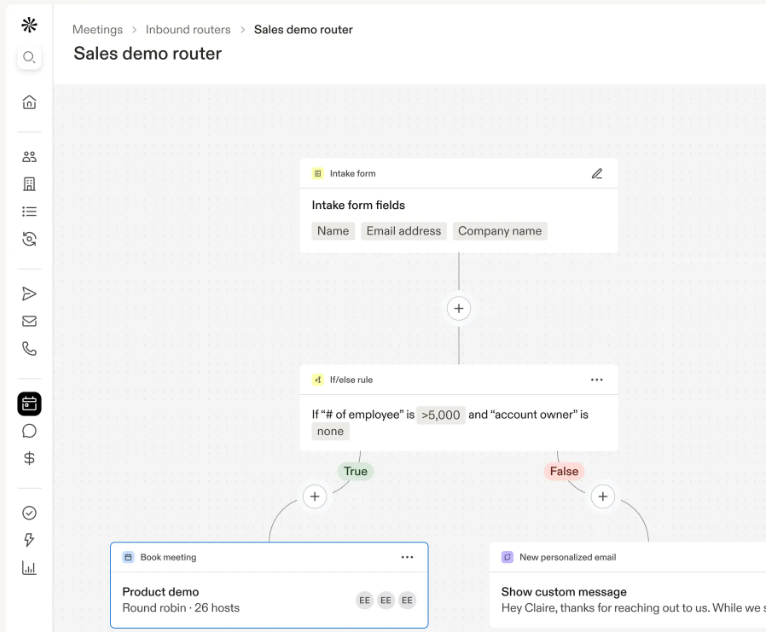Add a step on the True branch
The image size is (769, 632).
click(315, 496)
